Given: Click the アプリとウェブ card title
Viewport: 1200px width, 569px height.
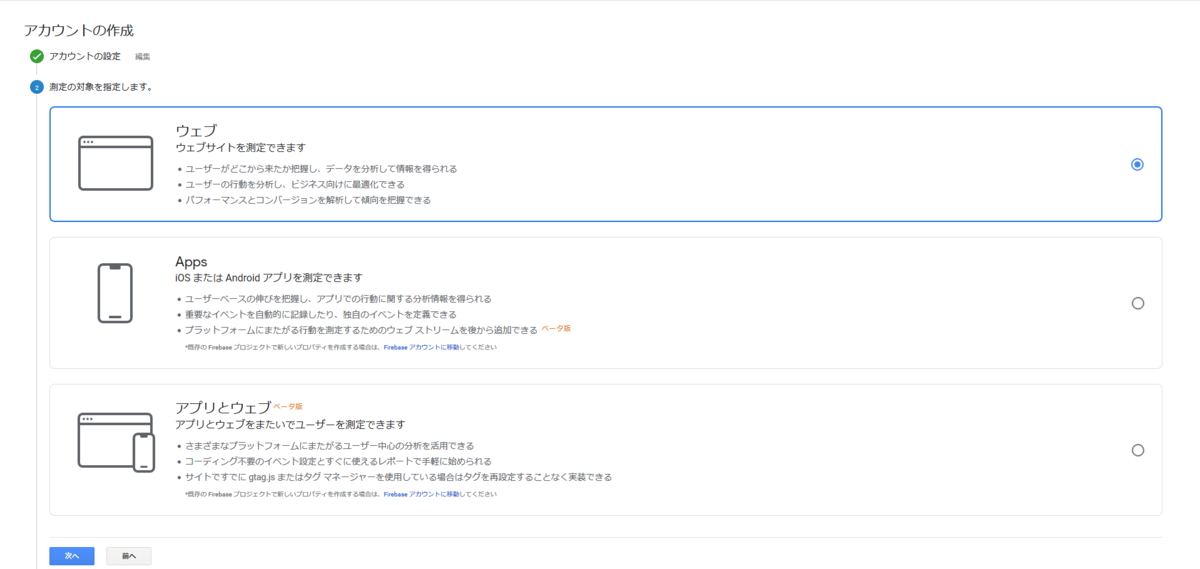Looking at the screenshot, I should pos(223,407).
